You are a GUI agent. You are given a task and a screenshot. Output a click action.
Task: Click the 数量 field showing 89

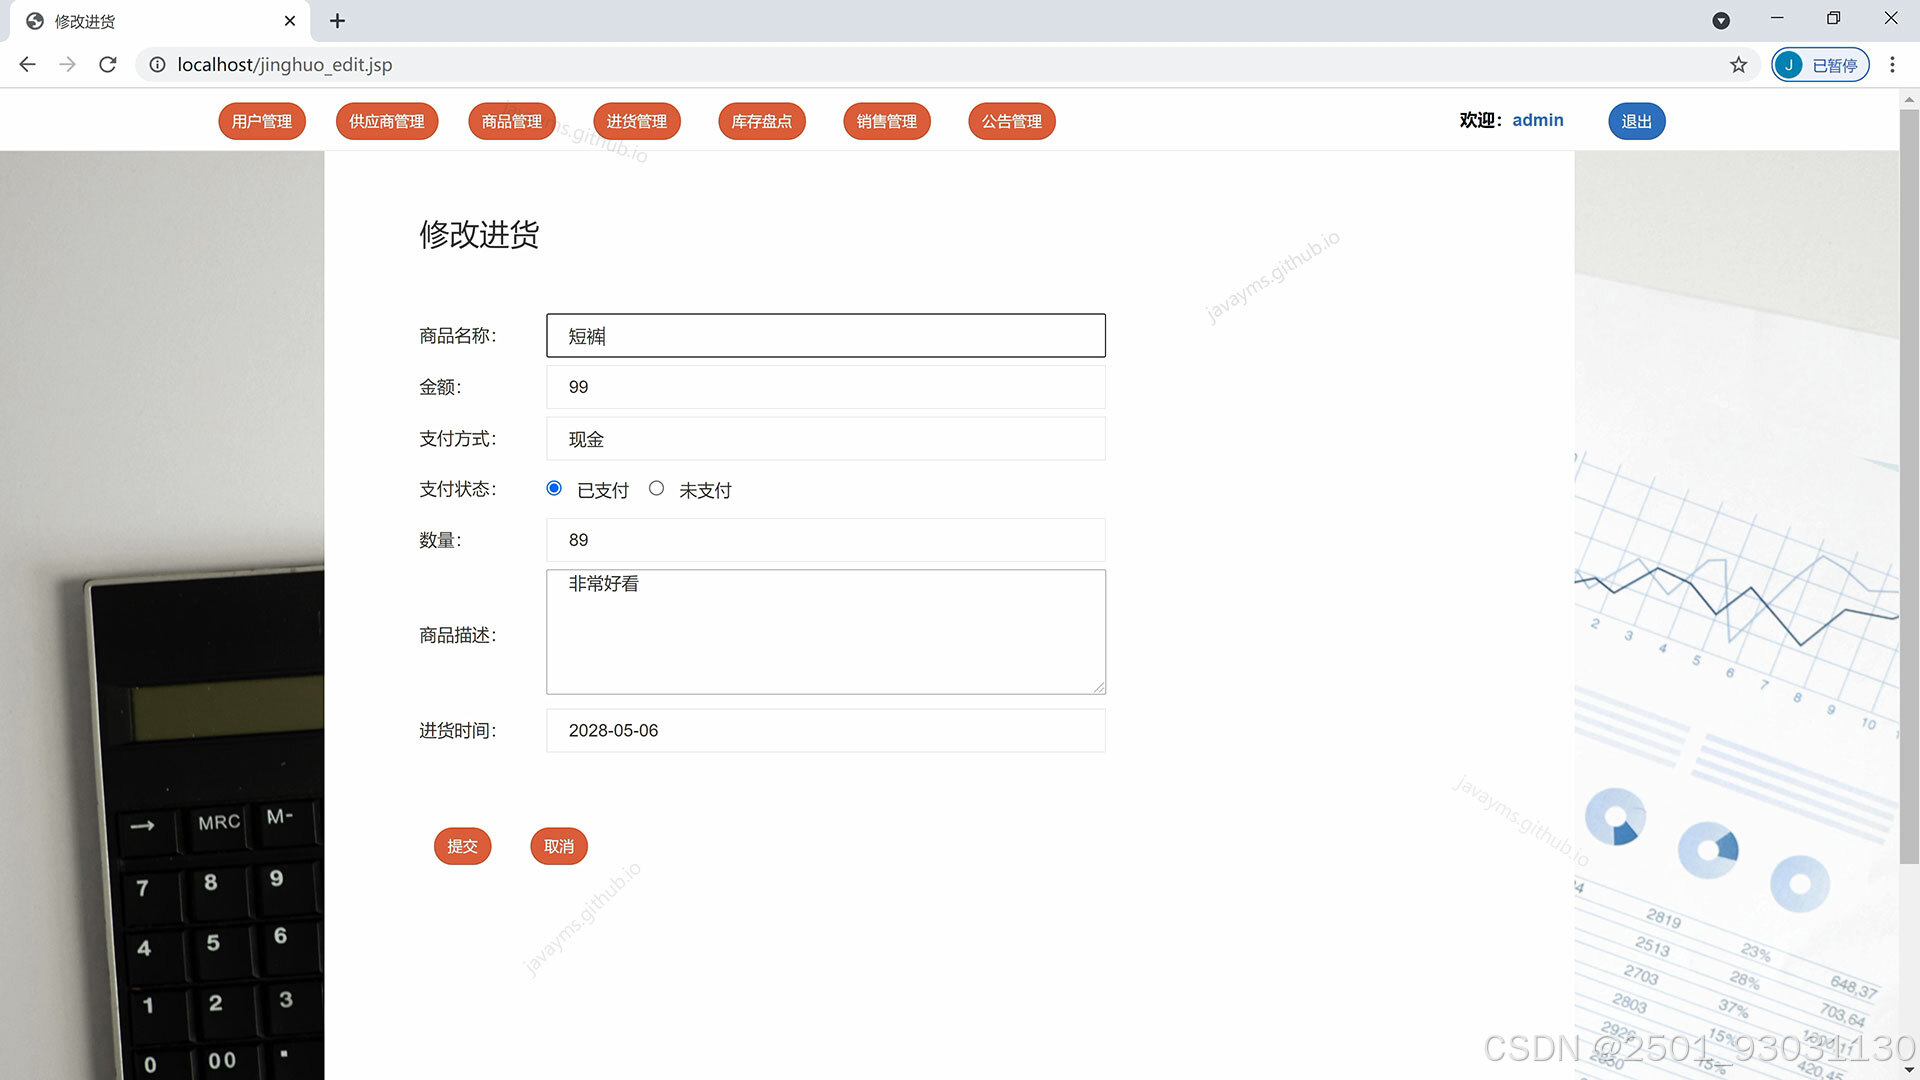pyautogui.click(x=826, y=540)
